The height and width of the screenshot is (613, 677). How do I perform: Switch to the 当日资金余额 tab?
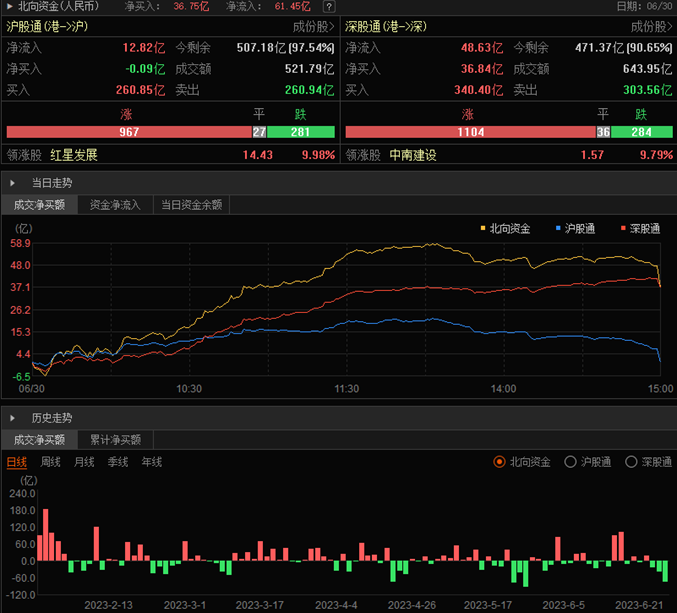click(x=192, y=205)
